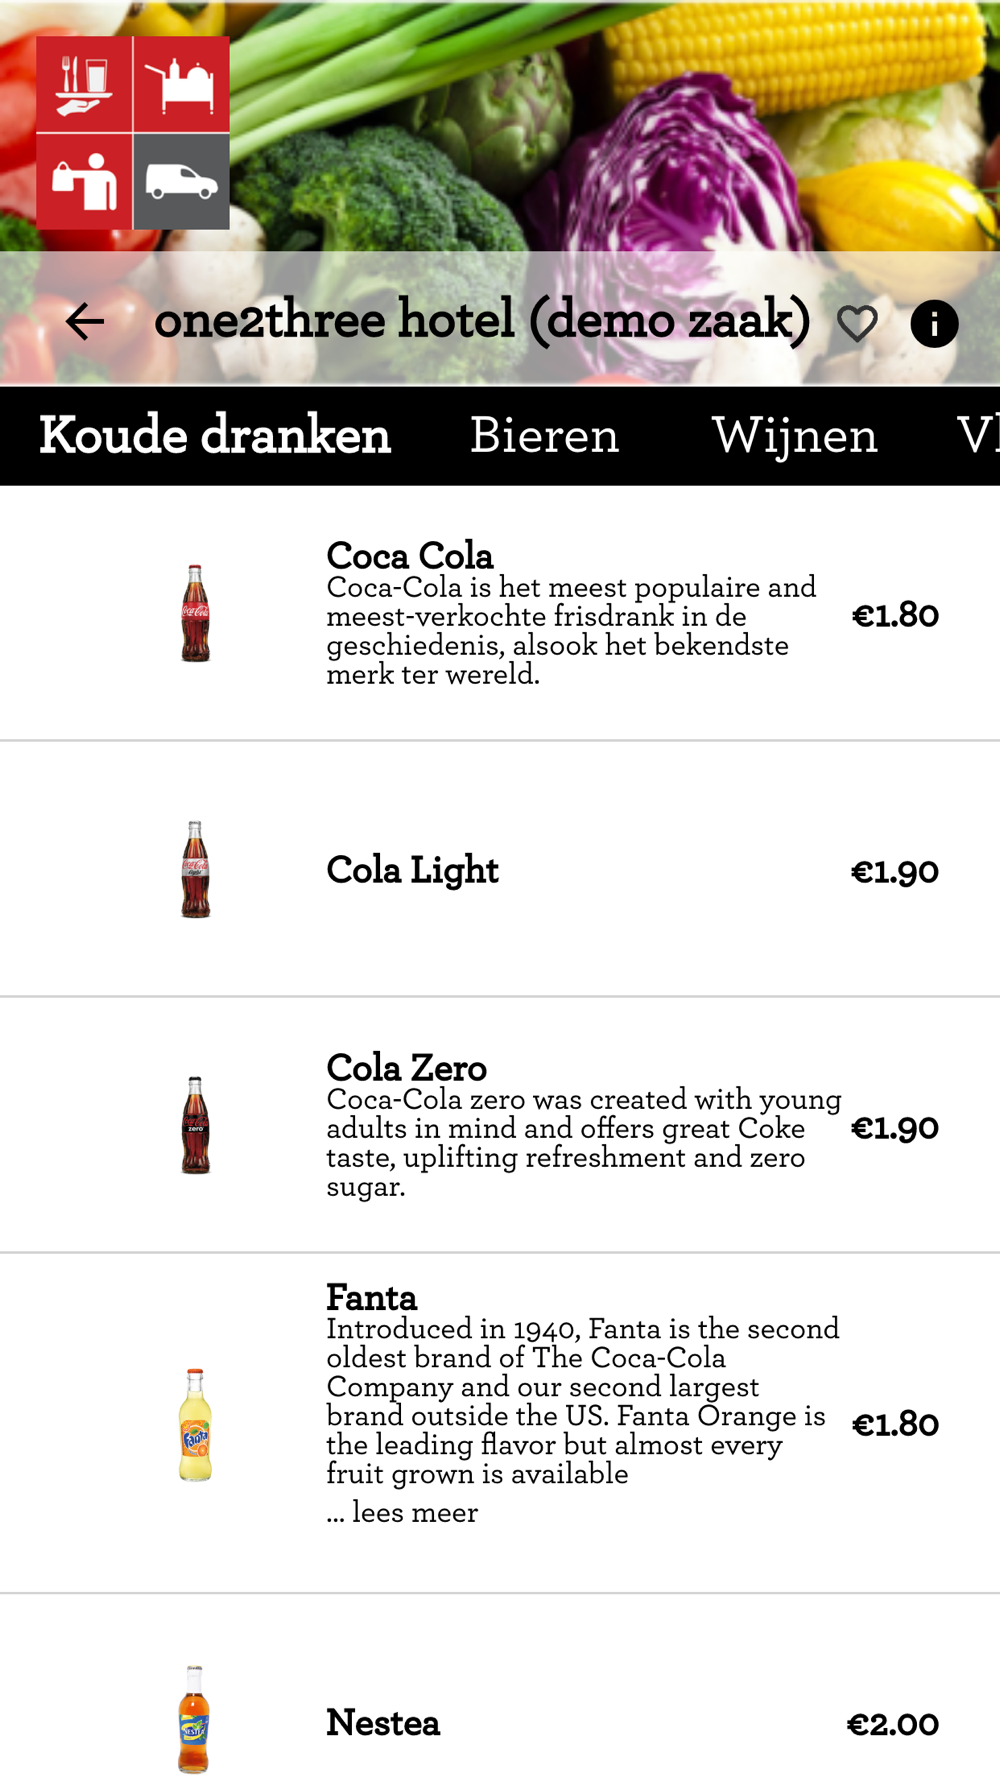
Task: Select the delivery van icon
Action: tap(181, 182)
